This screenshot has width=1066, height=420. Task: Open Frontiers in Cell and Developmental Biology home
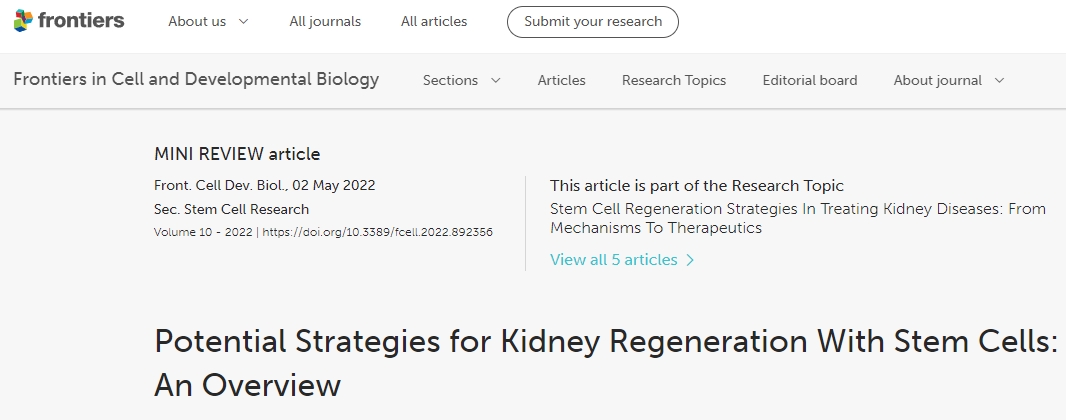click(196, 80)
